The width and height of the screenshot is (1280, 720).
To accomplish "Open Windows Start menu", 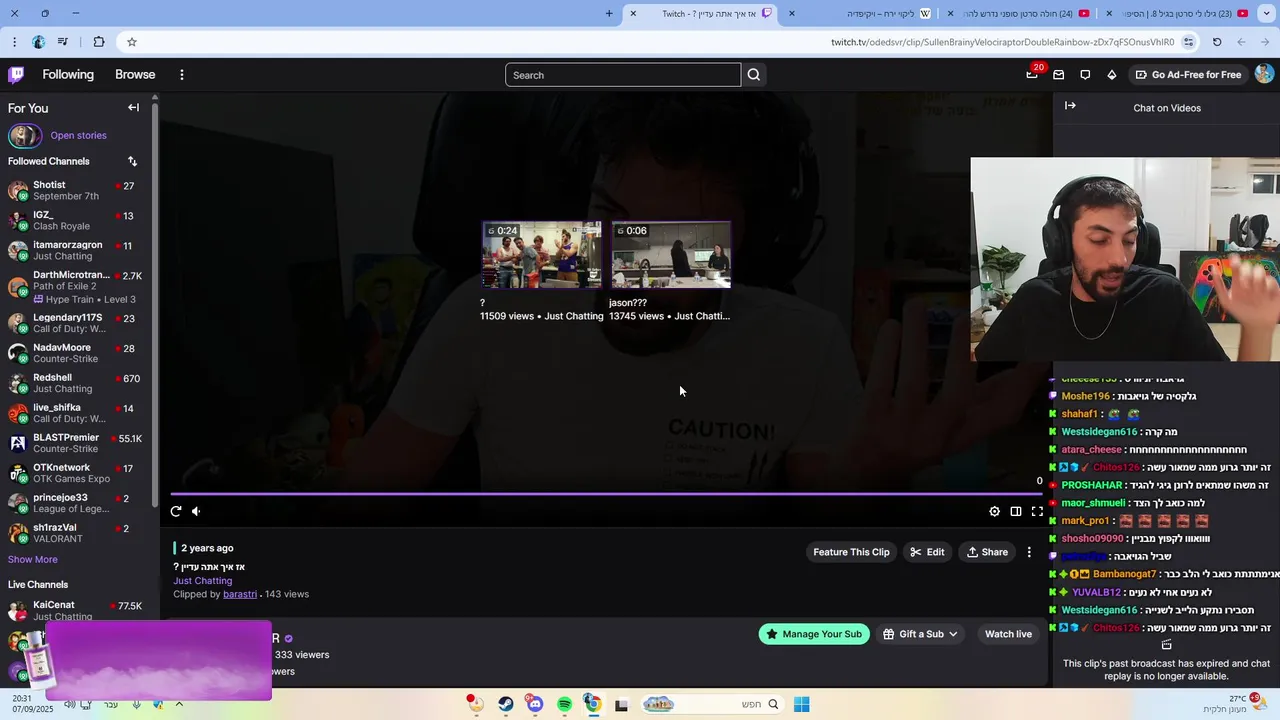I will (x=801, y=704).
